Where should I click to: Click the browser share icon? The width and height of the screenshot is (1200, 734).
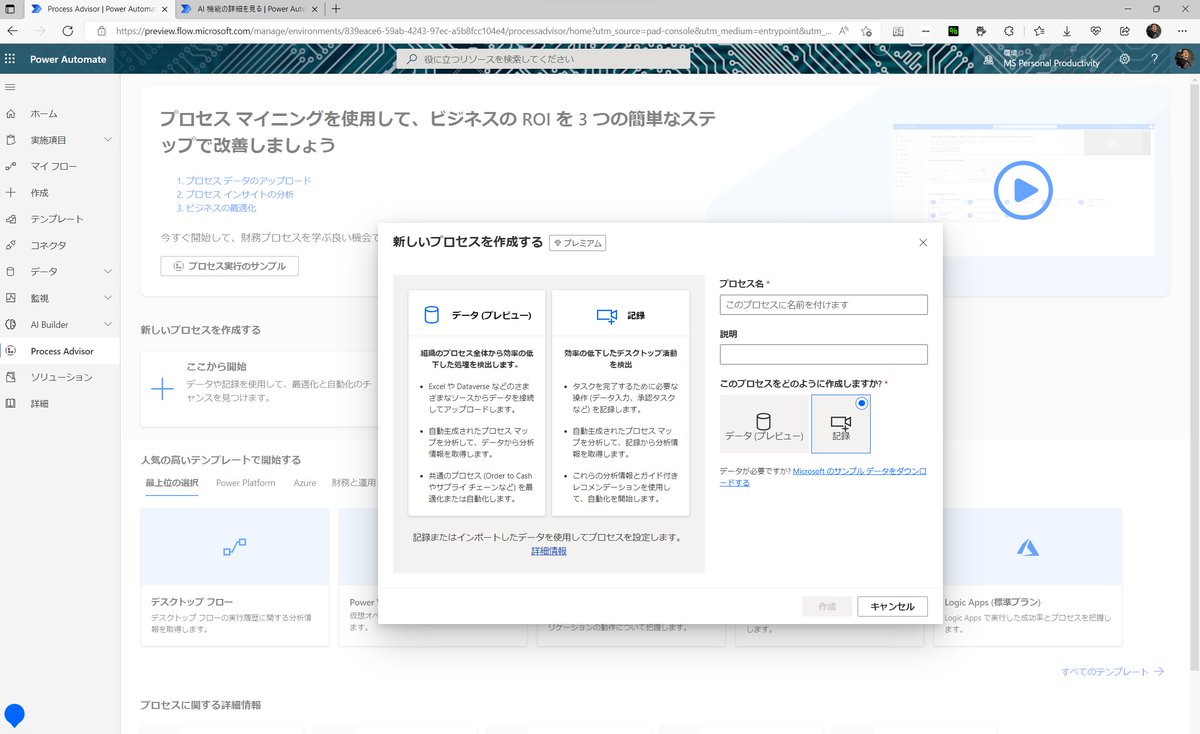click(1125, 31)
